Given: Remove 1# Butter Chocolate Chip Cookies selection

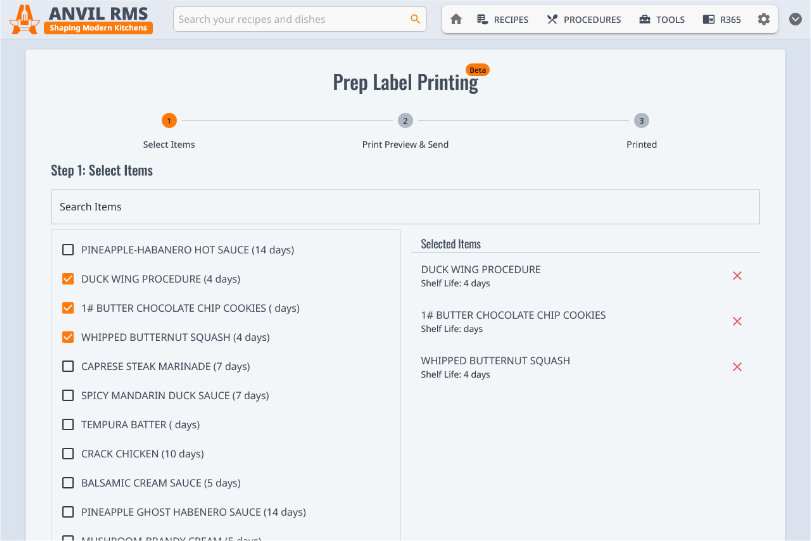Looking at the screenshot, I should pos(737,321).
